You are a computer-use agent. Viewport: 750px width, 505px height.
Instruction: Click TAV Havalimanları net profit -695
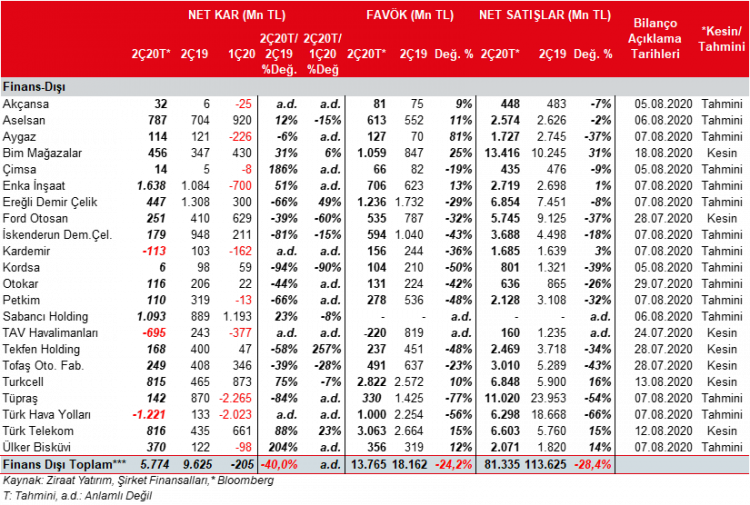pyautogui.click(x=154, y=333)
